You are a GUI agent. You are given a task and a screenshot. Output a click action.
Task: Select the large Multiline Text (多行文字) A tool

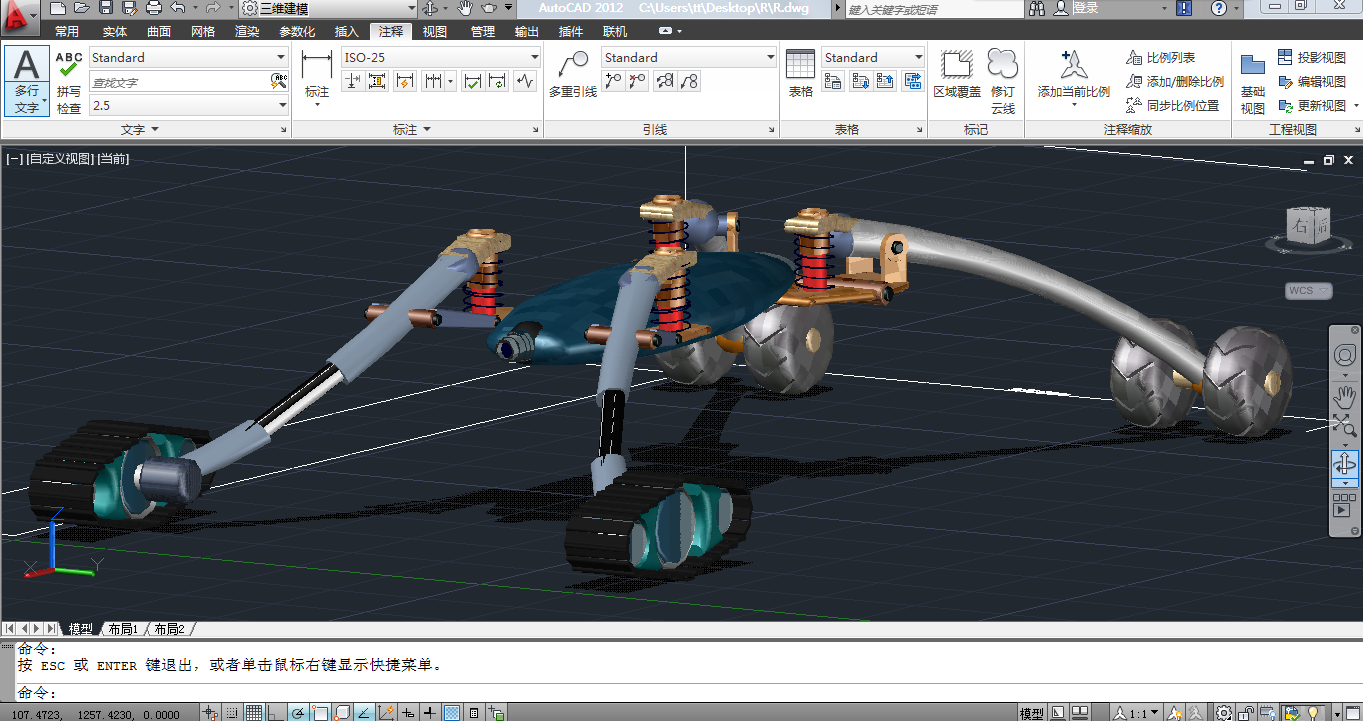point(27,80)
